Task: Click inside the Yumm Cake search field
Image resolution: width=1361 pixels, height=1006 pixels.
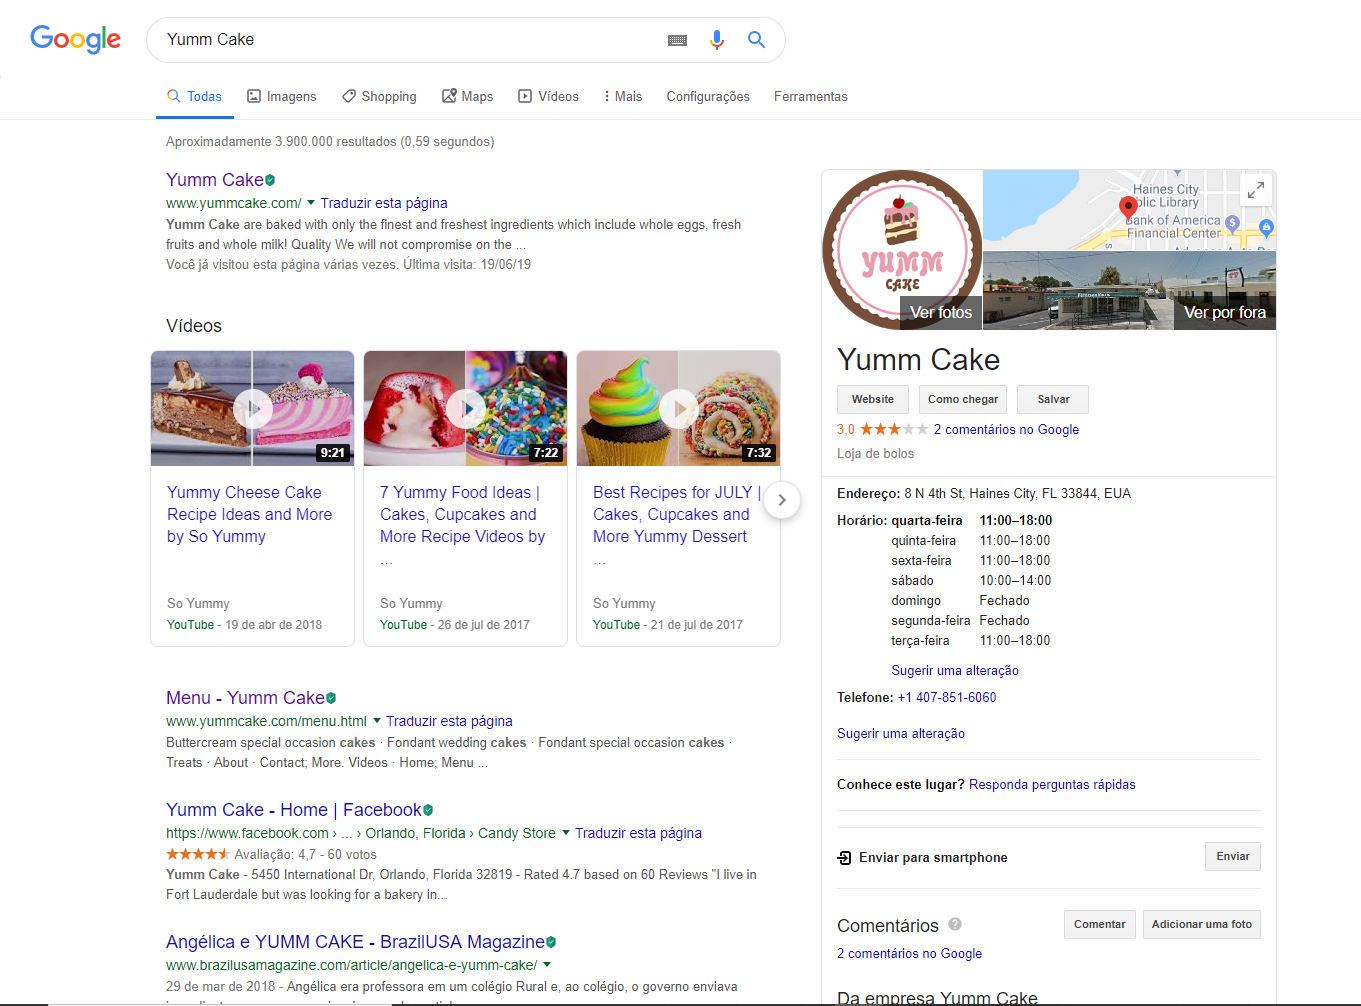Action: pyautogui.click(x=410, y=40)
